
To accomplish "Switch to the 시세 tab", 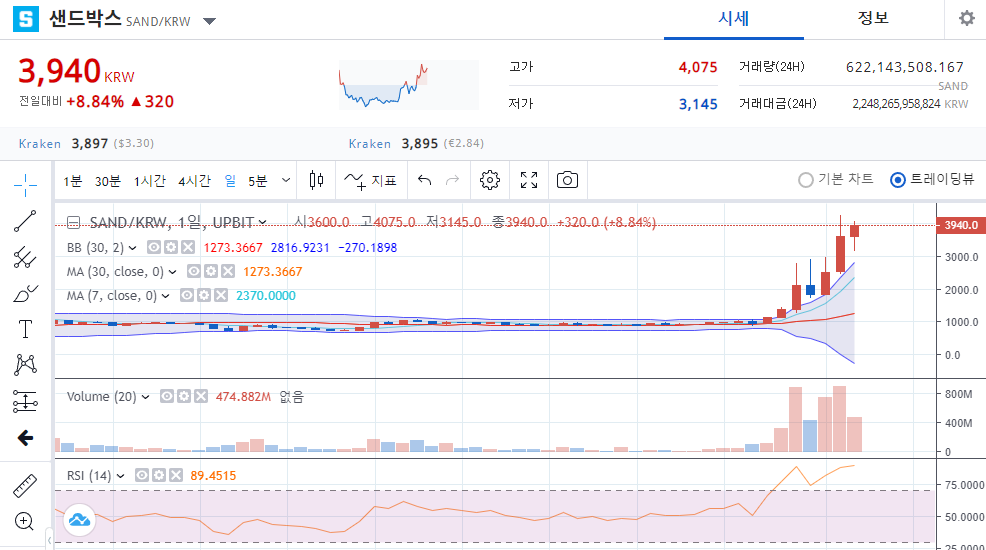I will pos(733,19).
